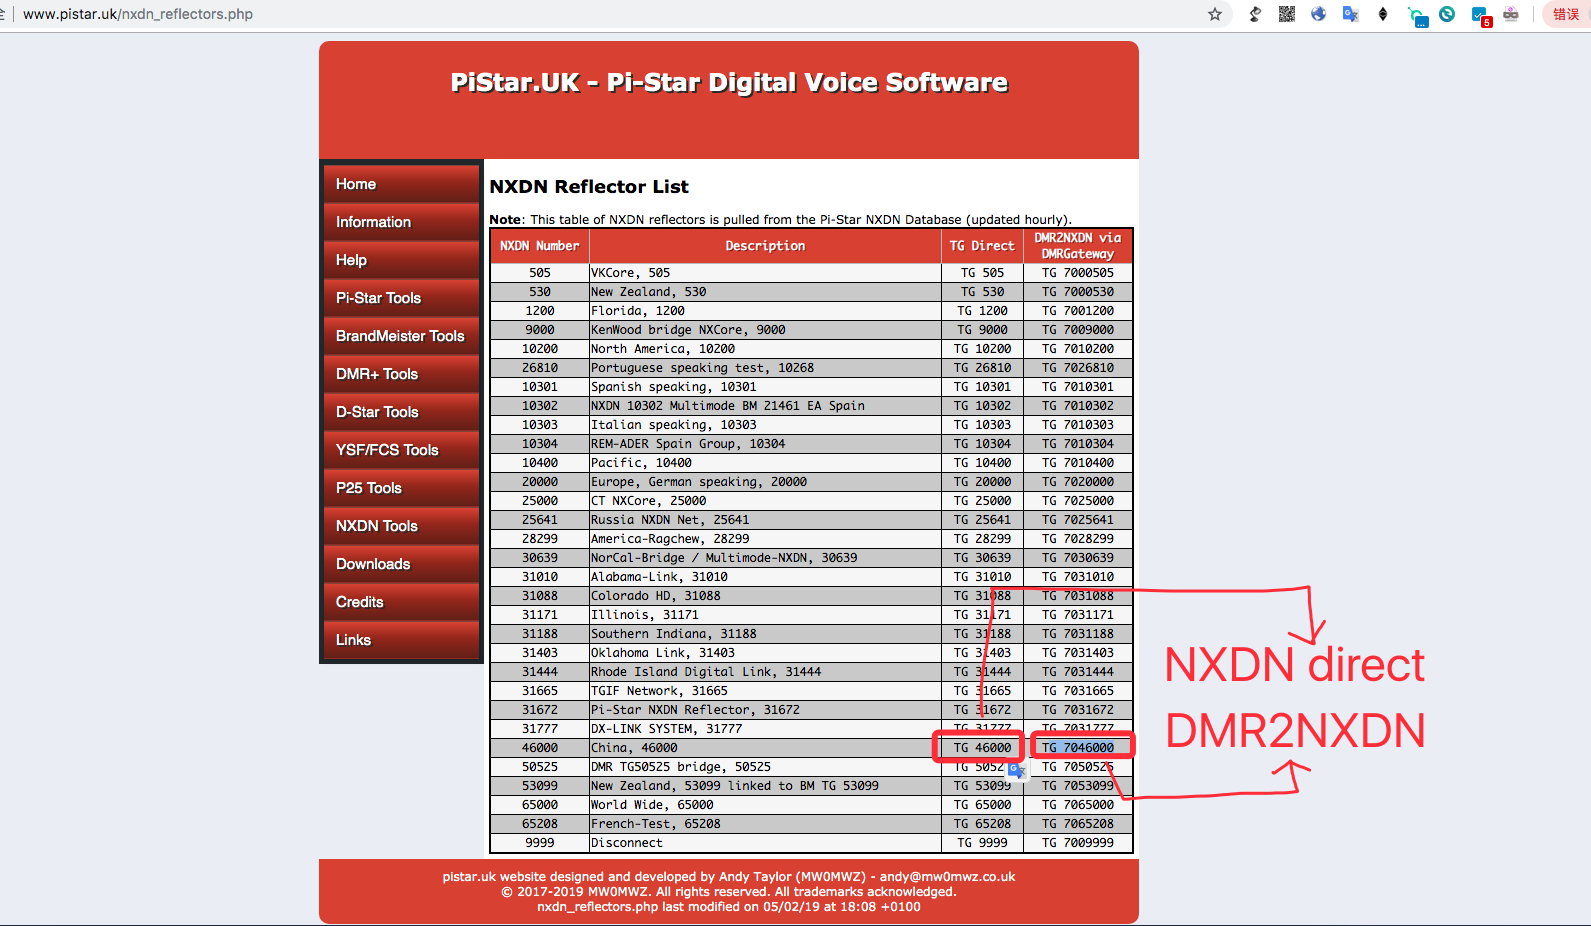
Task: Click the 'Alabama-Link, 31010' cell
Action: [765, 577]
